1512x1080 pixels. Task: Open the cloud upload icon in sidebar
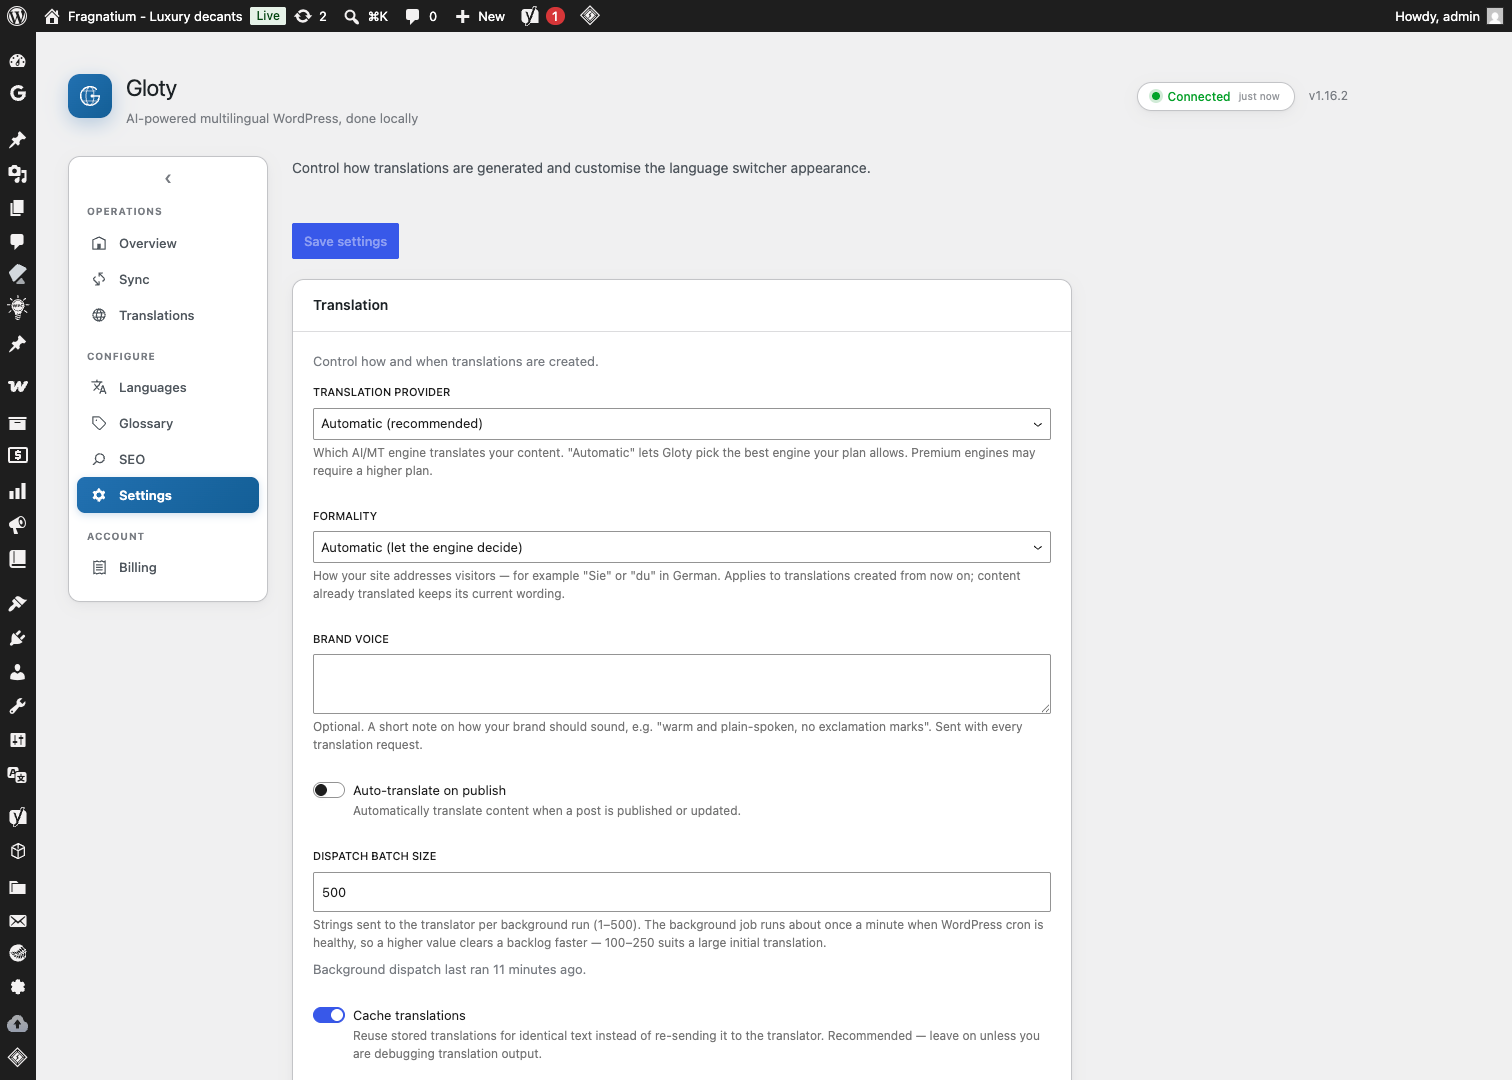(x=17, y=1023)
